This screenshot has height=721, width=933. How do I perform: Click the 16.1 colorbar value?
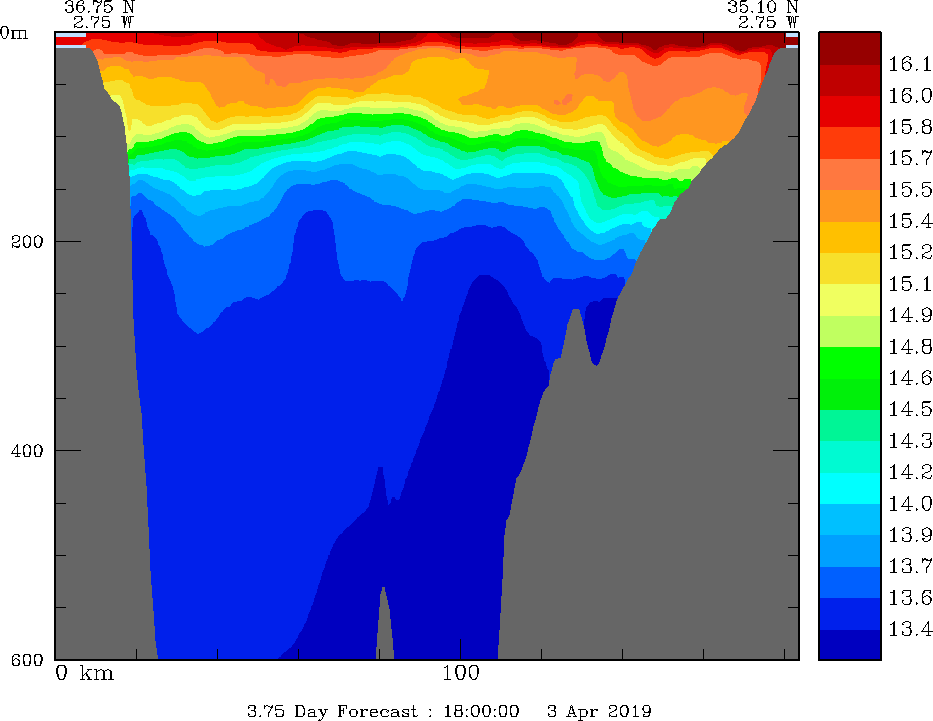(x=910, y=64)
